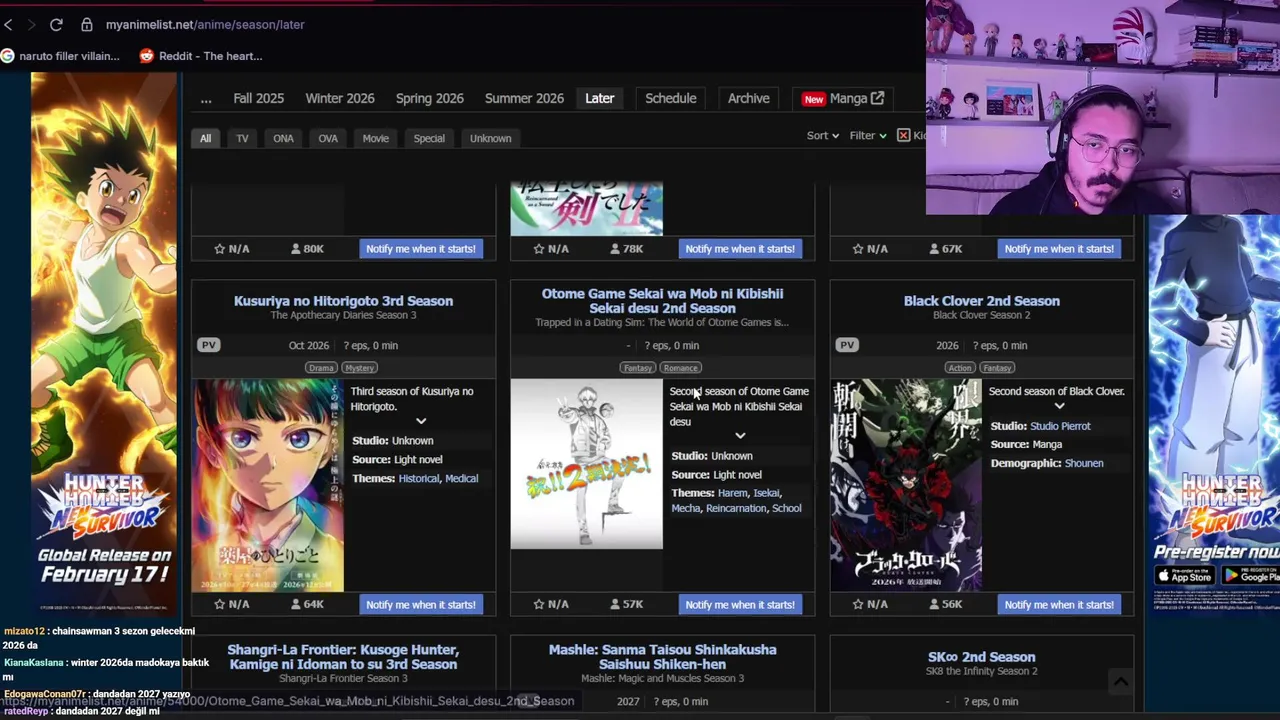Click the Studio Pierrot link
The height and width of the screenshot is (720, 1280).
click(x=1060, y=426)
